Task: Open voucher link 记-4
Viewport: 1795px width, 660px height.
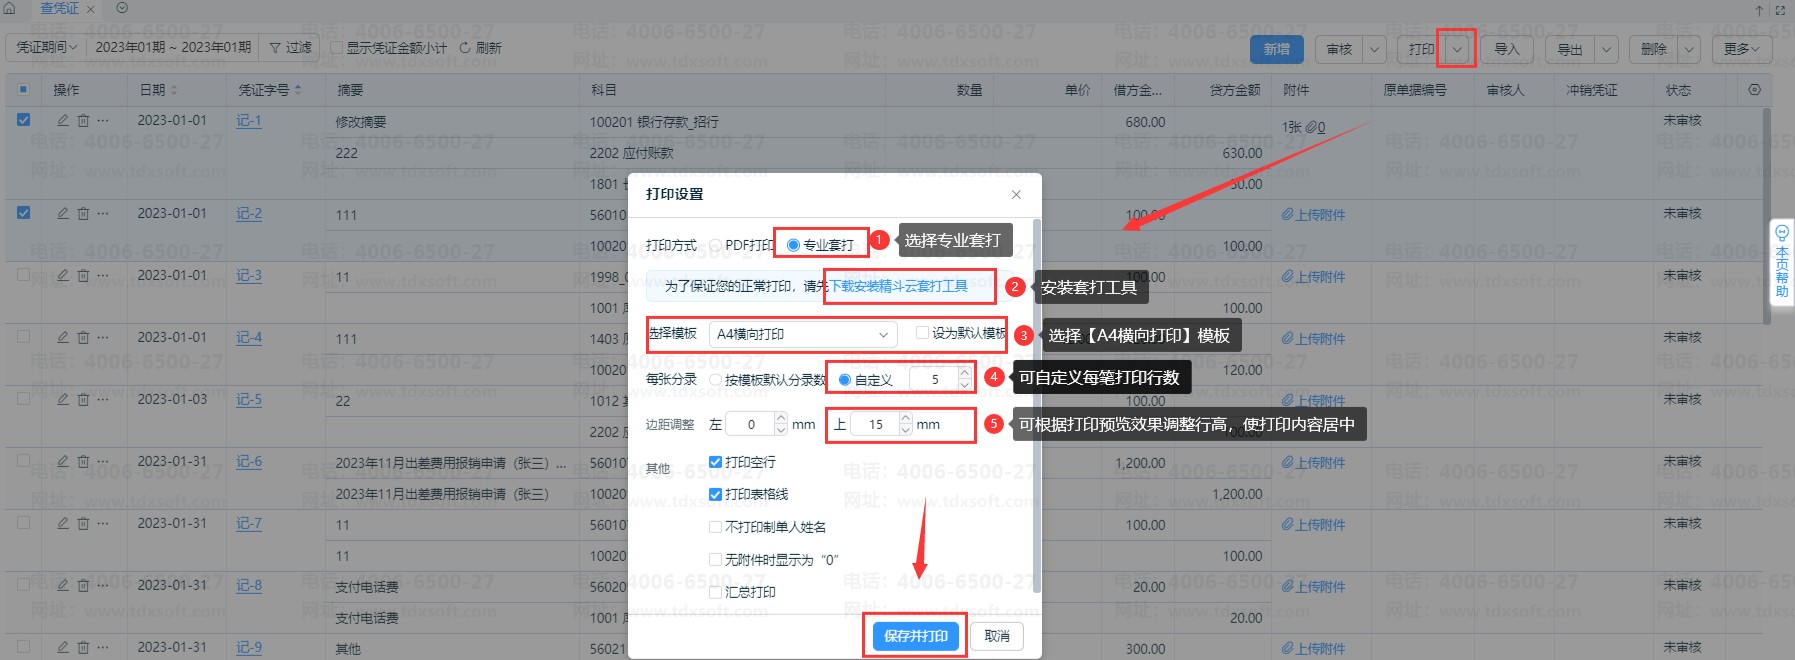Action: pos(249,337)
